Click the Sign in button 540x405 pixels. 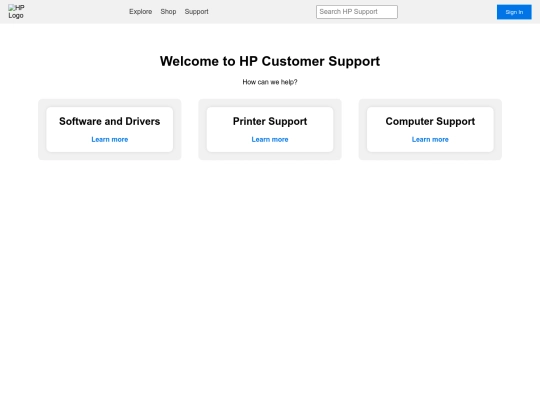click(514, 12)
